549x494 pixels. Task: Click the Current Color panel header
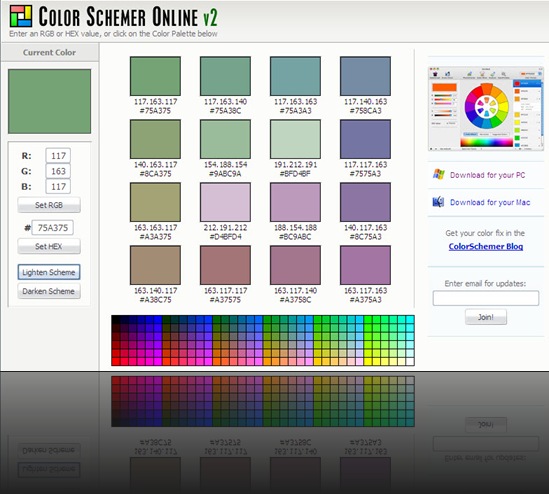click(x=49, y=53)
